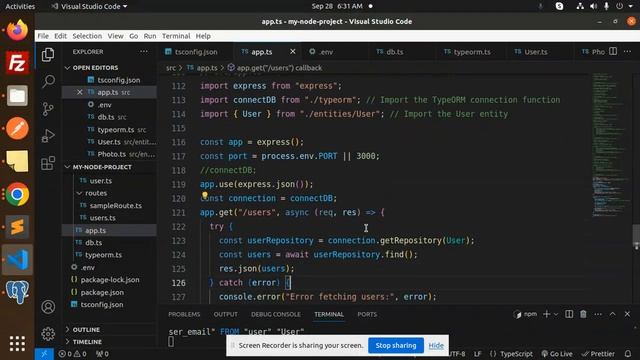
Task: Open the Debug Console panel tab
Action: click(x=276, y=314)
